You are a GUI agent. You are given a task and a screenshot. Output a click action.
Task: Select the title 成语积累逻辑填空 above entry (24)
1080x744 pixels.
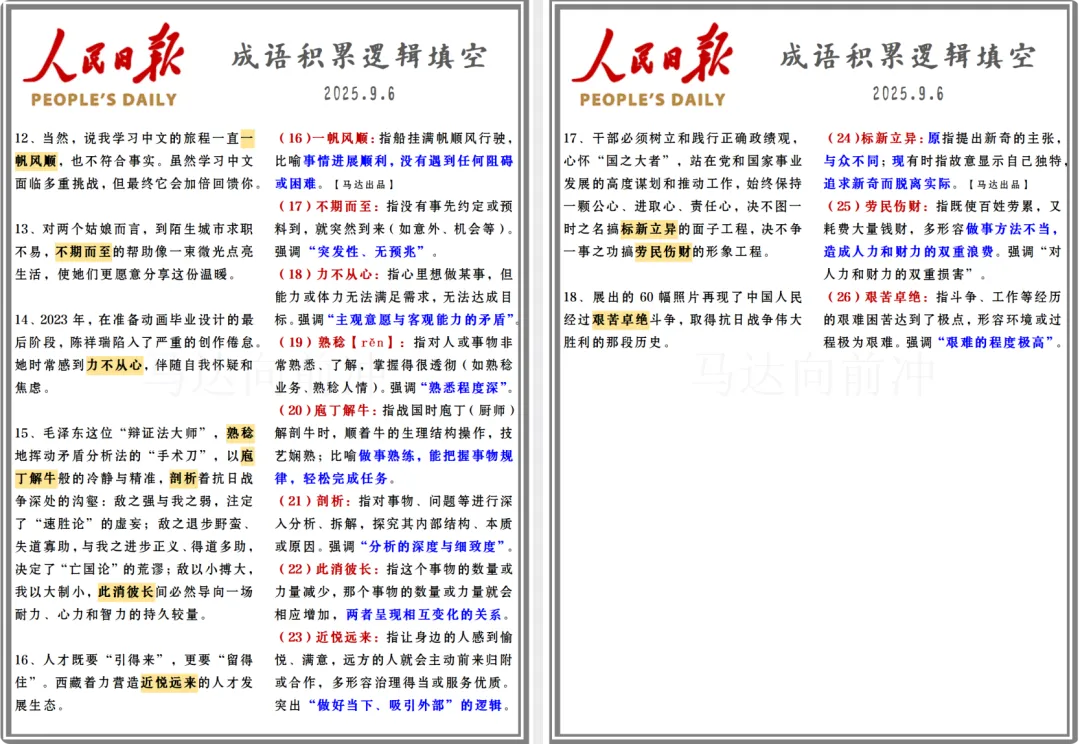point(908,56)
